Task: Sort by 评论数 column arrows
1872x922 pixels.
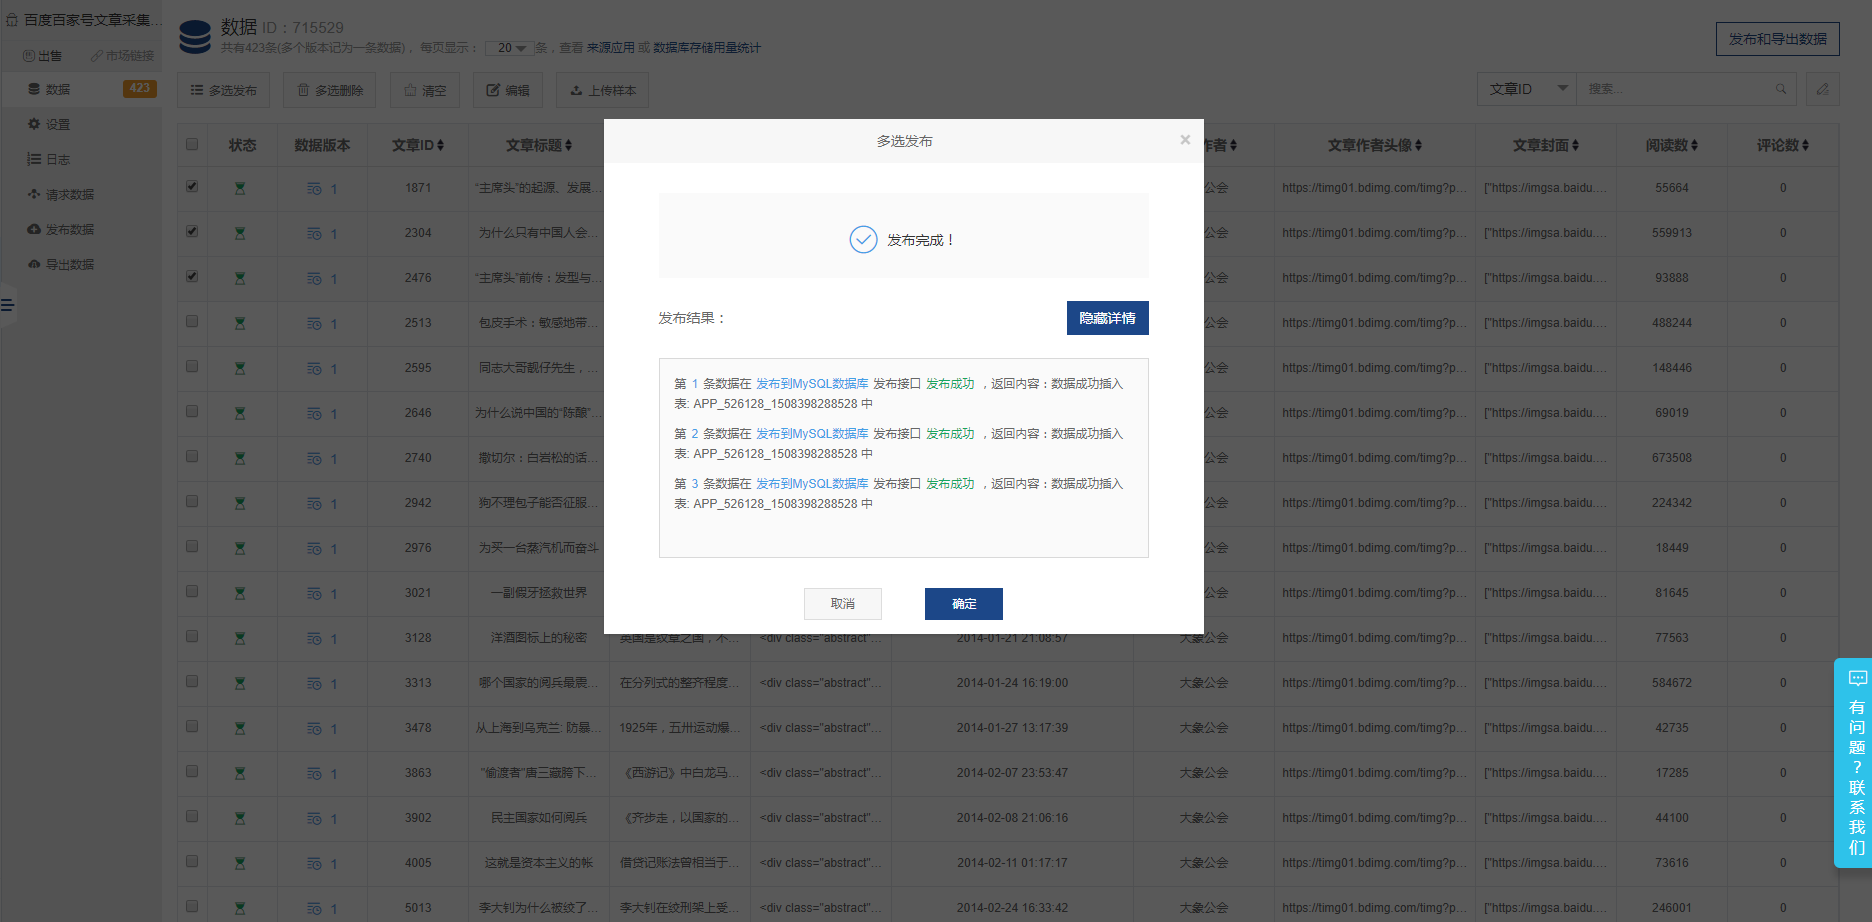Action: pos(1805,145)
